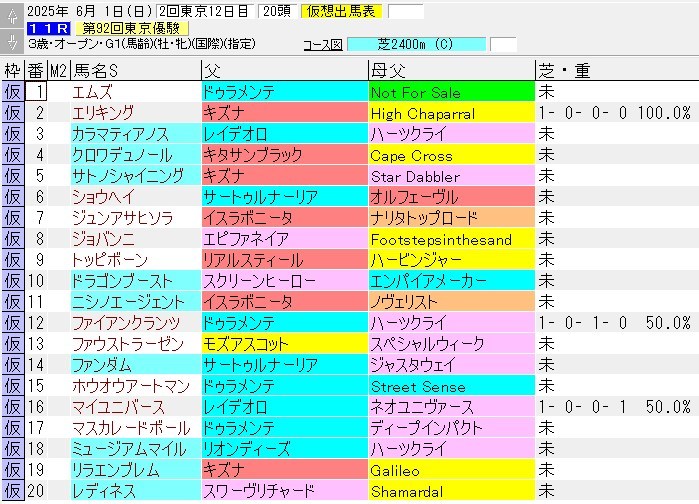
Task: Click the empty box beside 芝2400m (C)
Action: (503, 45)
